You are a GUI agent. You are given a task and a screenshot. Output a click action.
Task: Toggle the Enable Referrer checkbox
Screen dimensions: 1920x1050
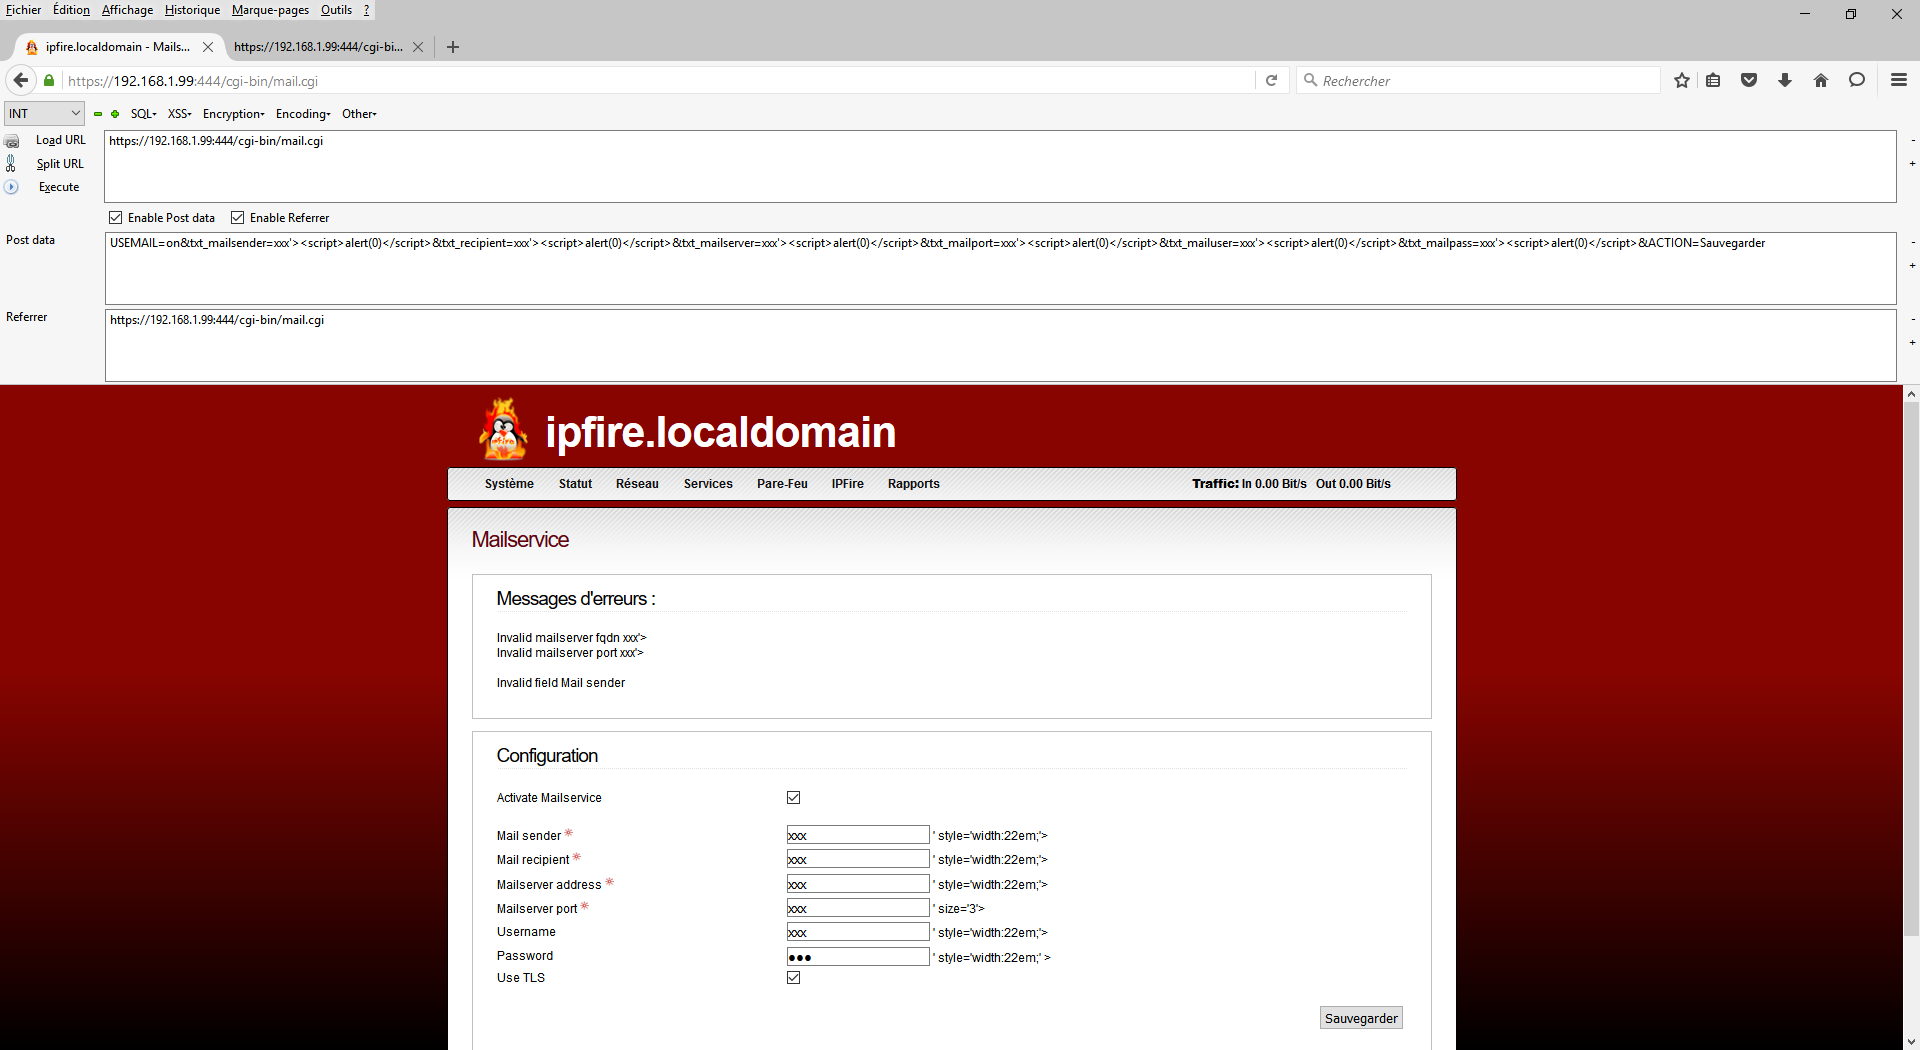(238, 218)
